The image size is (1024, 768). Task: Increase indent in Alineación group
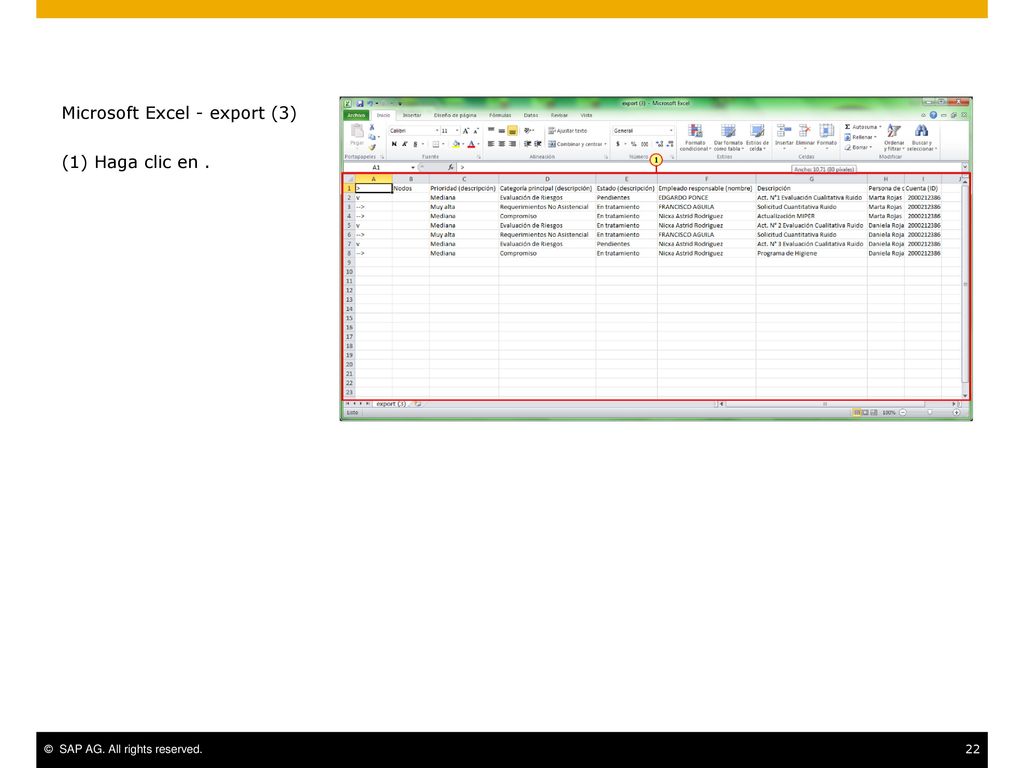pos(537,144)
